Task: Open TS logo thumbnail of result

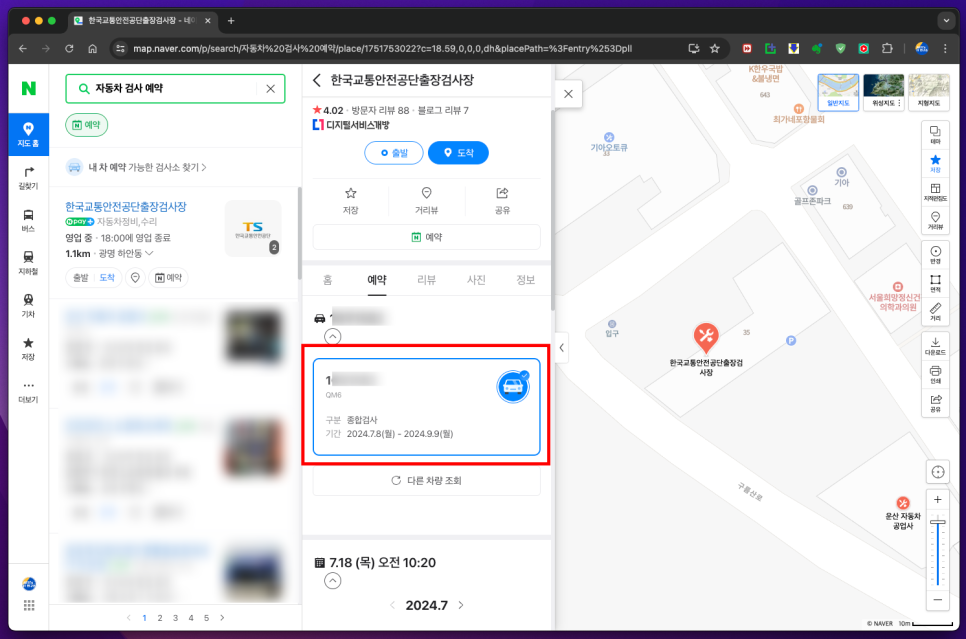Action: (x=253, y=228)
